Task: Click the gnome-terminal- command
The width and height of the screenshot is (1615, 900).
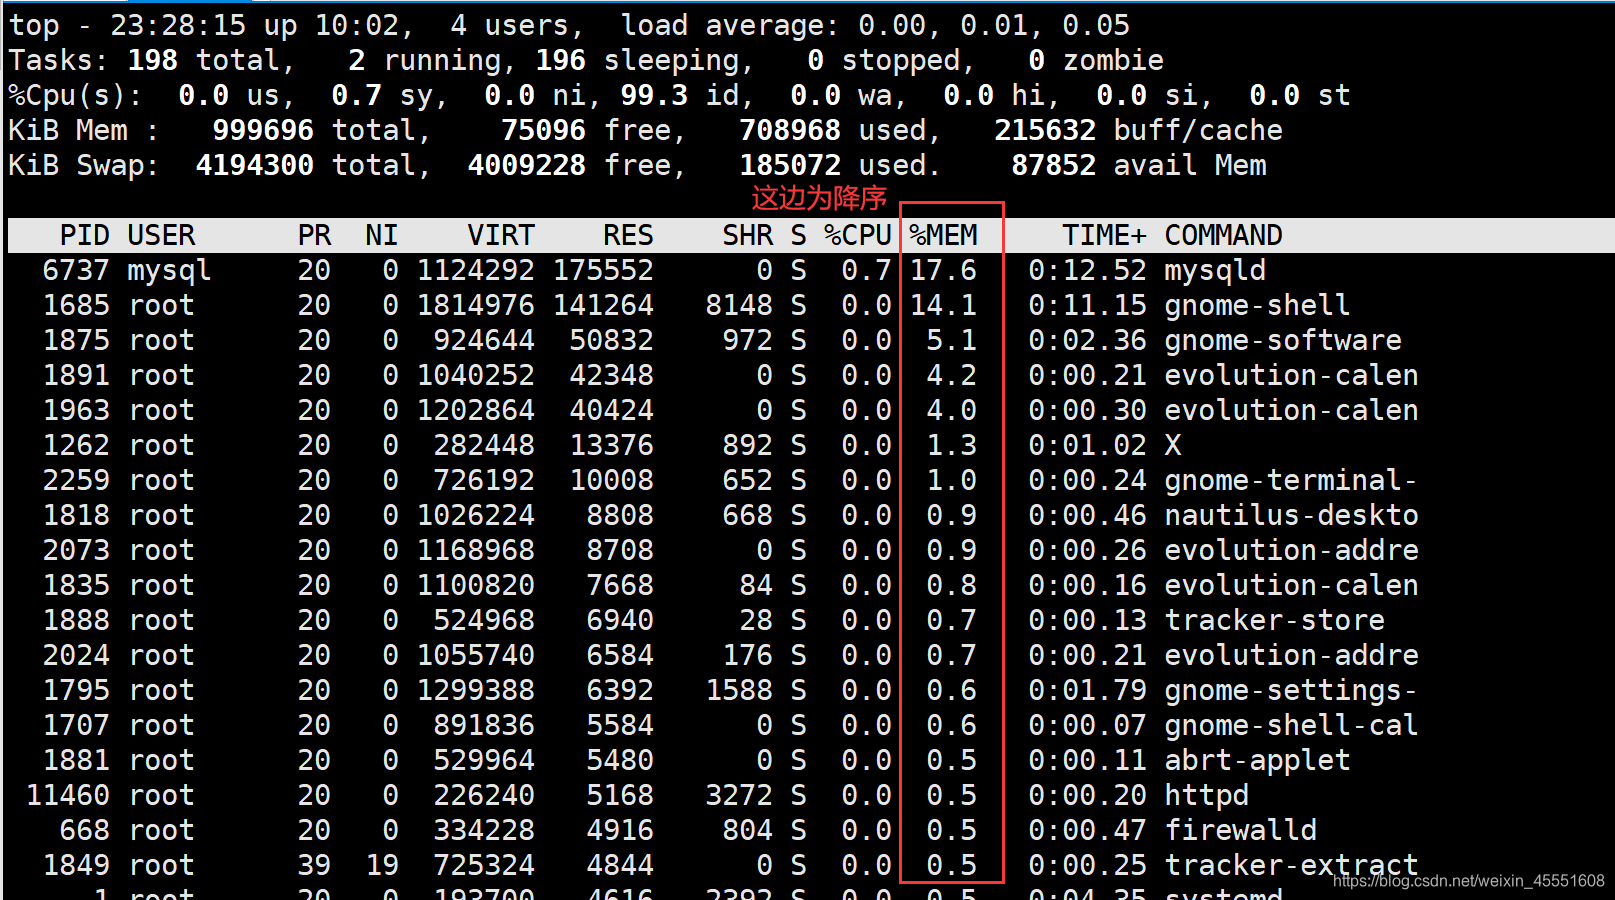Action: (x=1291, y=480)
